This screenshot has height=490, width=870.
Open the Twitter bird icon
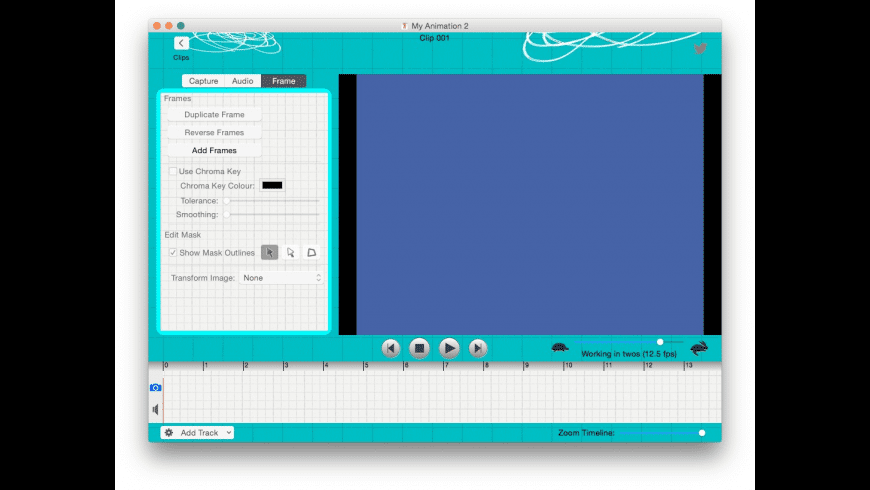click(700, 49)
